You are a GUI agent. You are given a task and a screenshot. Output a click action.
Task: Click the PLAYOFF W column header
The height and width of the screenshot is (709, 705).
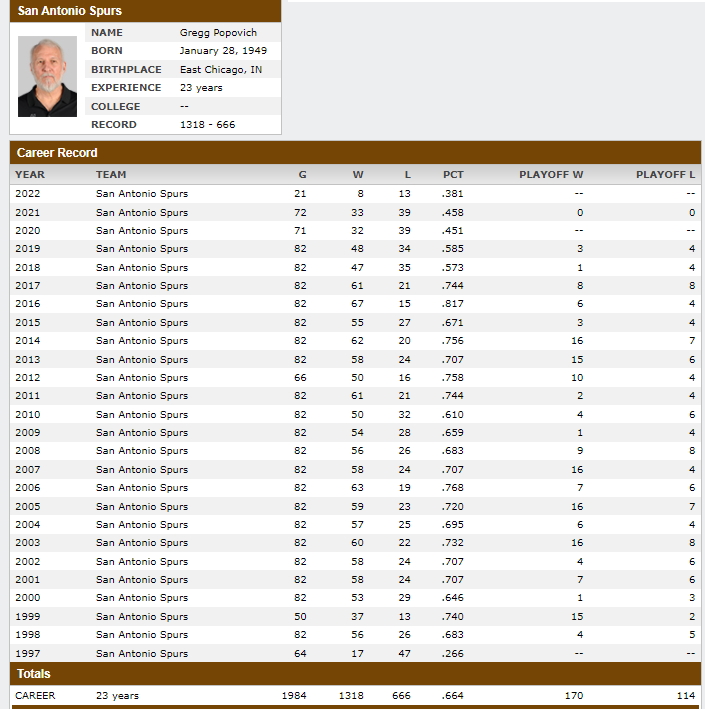(x=551, y=175)
